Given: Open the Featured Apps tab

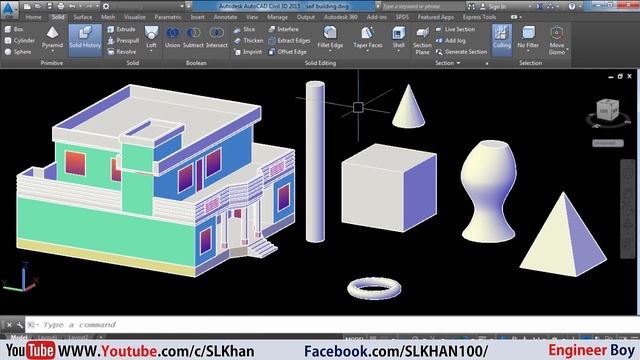Looking at the screenshot, I should [x=436, y=17].
